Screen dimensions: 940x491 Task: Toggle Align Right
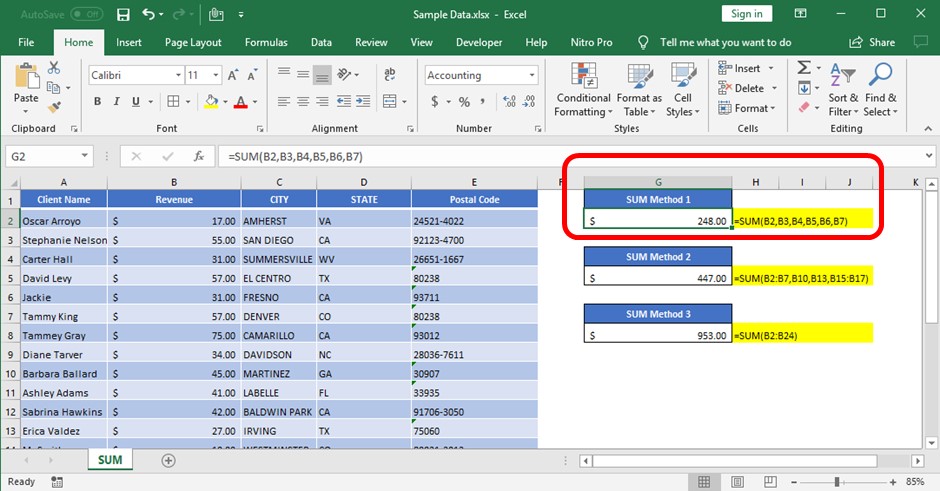(323, 101)
